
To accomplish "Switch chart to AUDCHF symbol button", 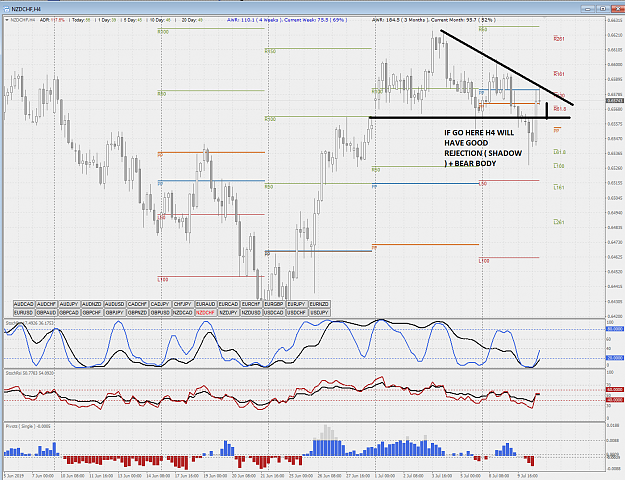I will tap(46, 304).
